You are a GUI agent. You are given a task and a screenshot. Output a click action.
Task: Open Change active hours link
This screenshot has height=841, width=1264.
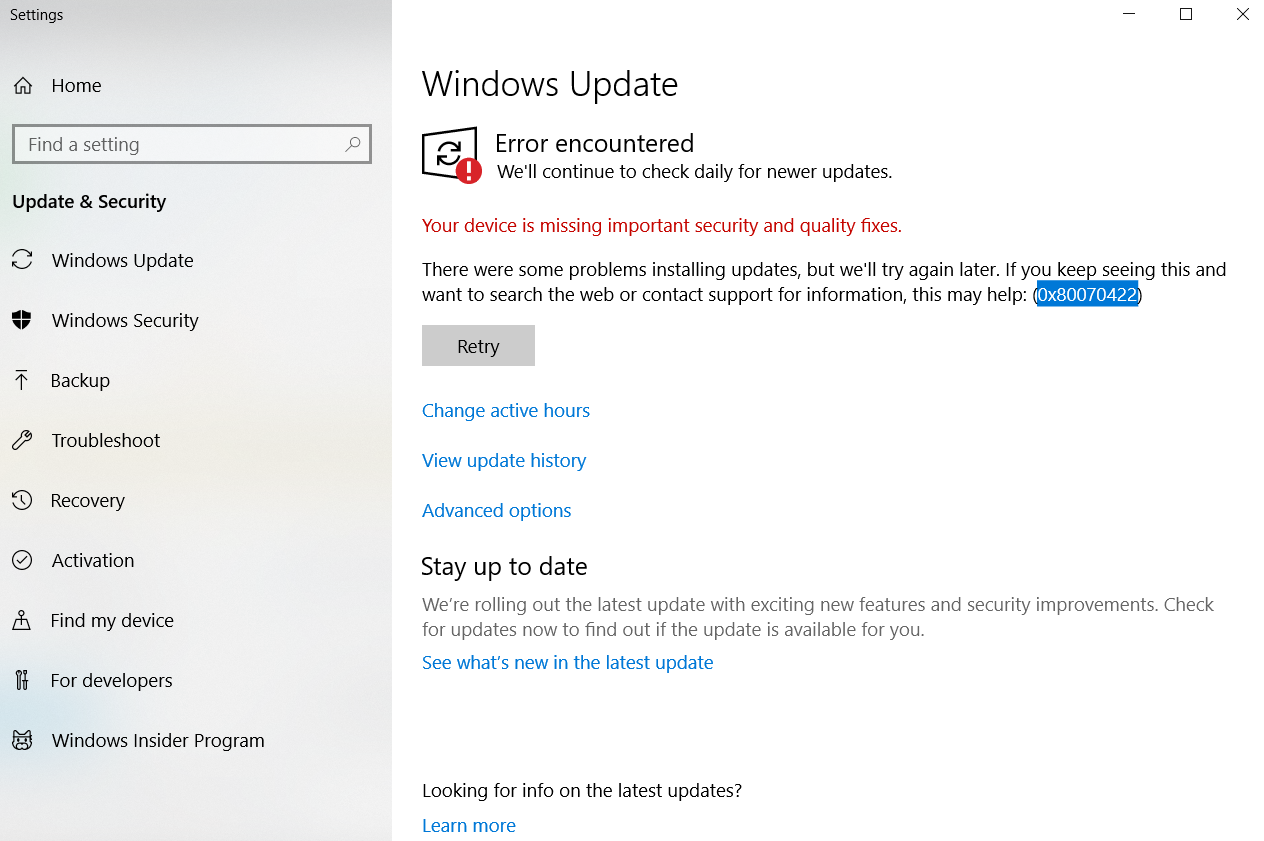click(x=506, y=411)
